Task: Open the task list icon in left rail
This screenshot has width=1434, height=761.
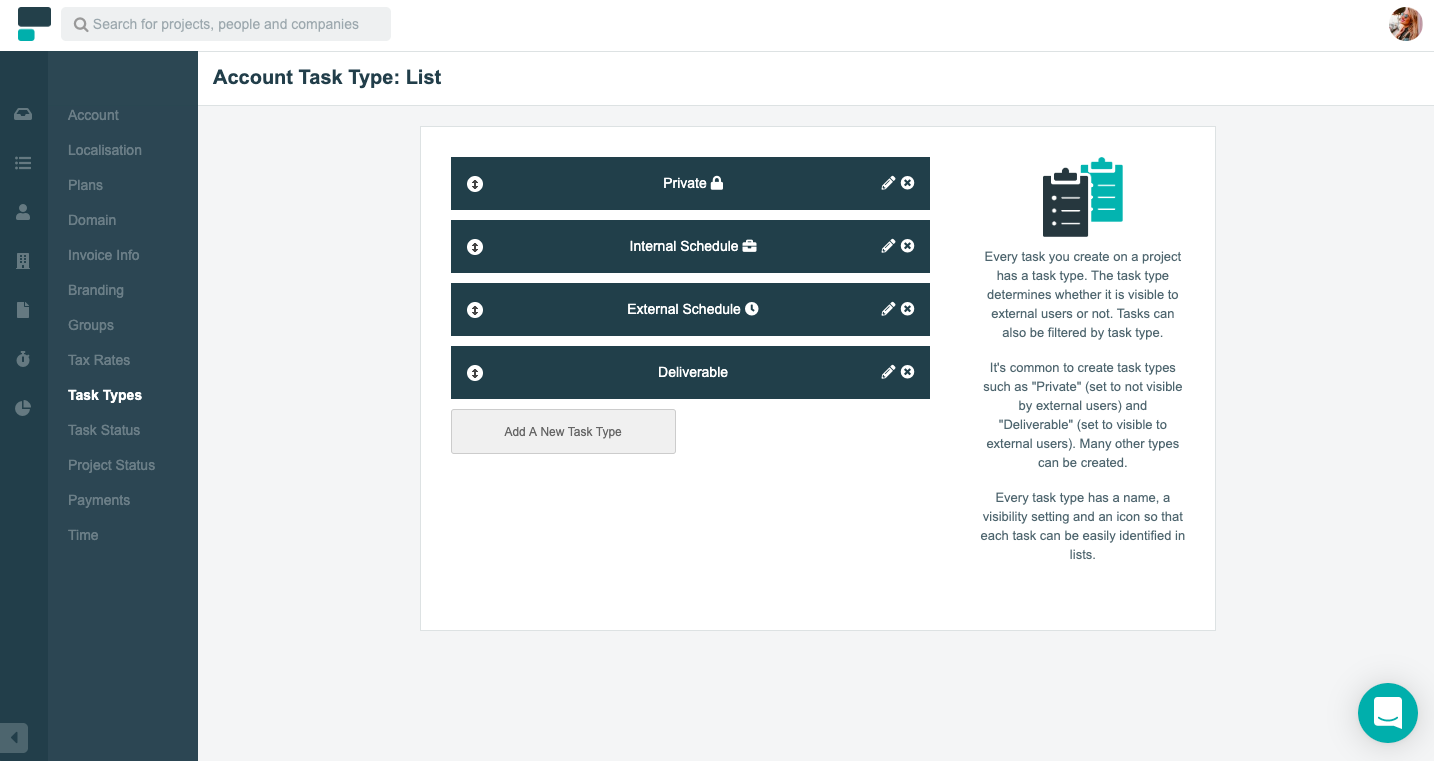Action: click(23, 163)
